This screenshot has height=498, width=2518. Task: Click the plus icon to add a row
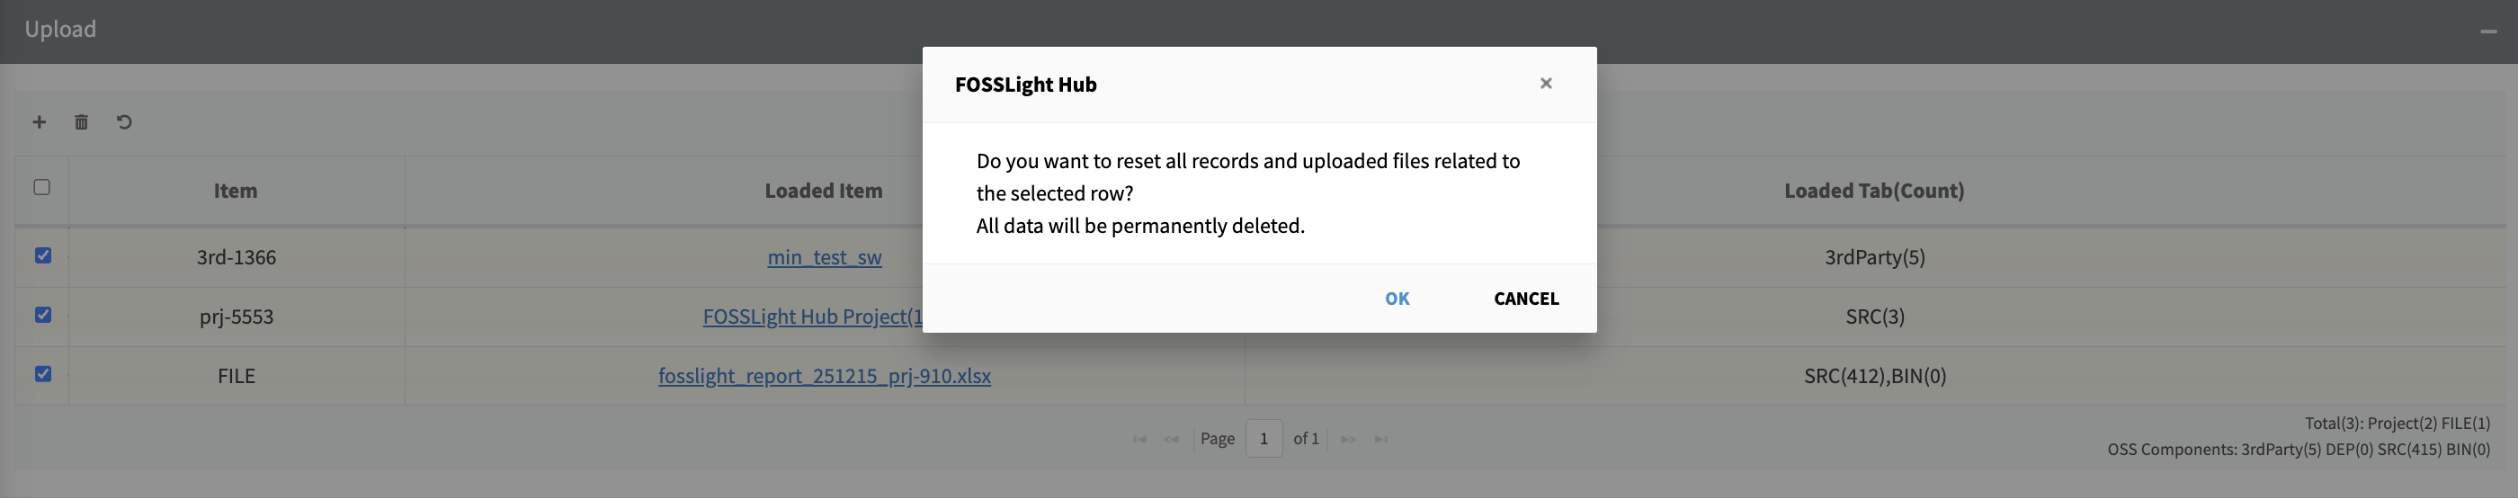coord(39,122)
